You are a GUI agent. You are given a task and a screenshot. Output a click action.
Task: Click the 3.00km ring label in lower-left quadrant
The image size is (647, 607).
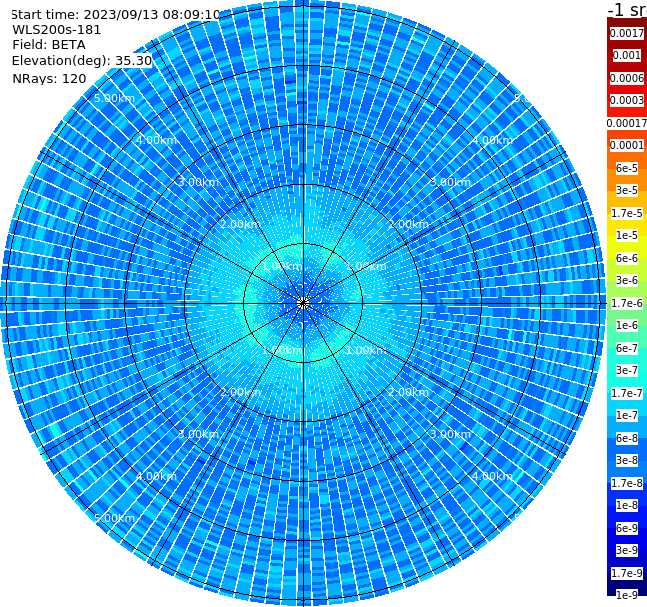(x=198, y=434)
